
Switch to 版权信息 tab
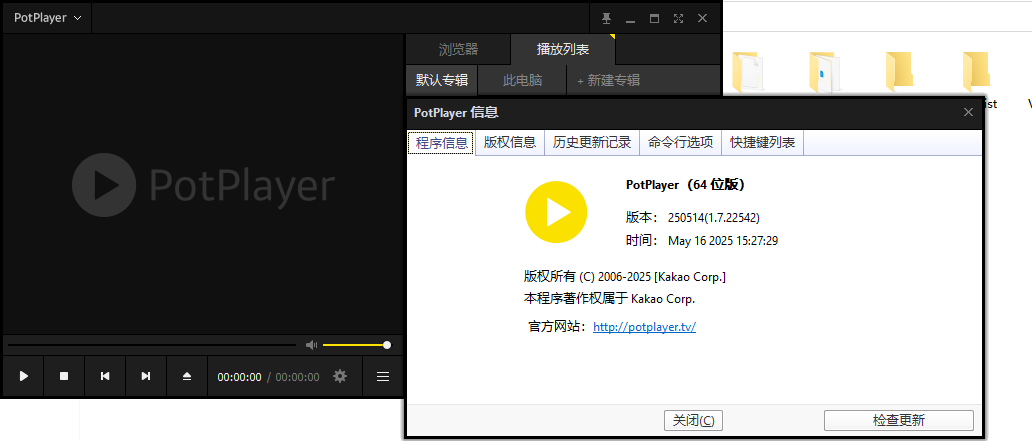[x=510, y=143]
